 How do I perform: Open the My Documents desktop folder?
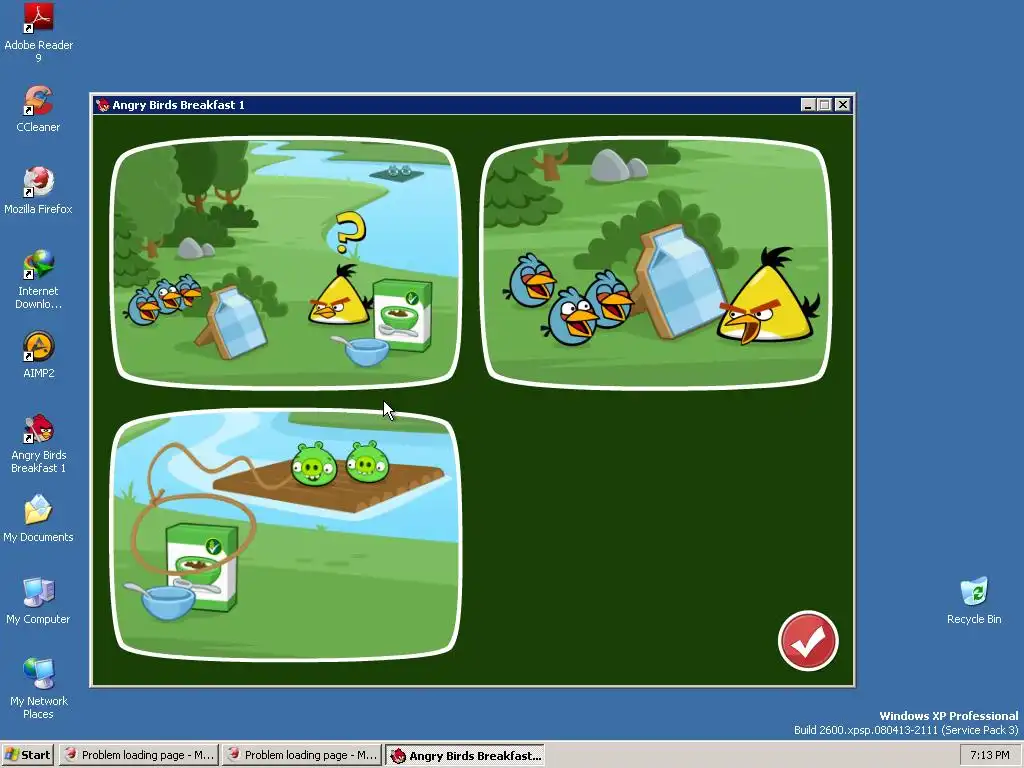pos(38,519)
